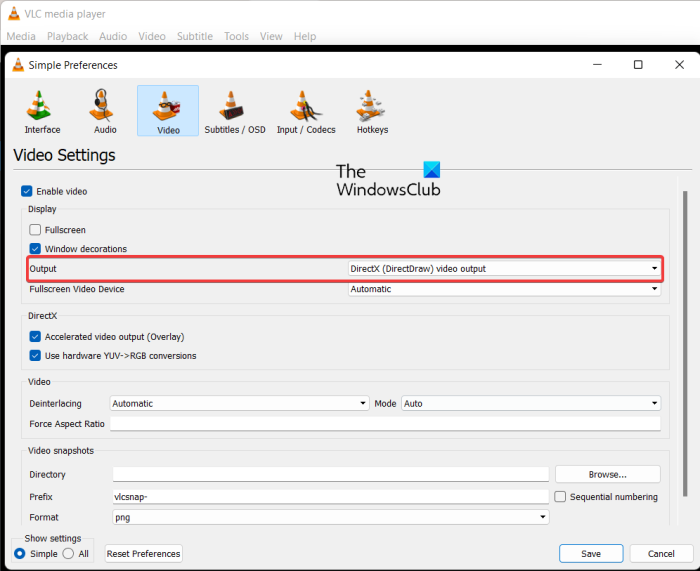Viewport: 700px width, 571px height.
Task: Click the Cancel button
Action: (x=661, y=554)
